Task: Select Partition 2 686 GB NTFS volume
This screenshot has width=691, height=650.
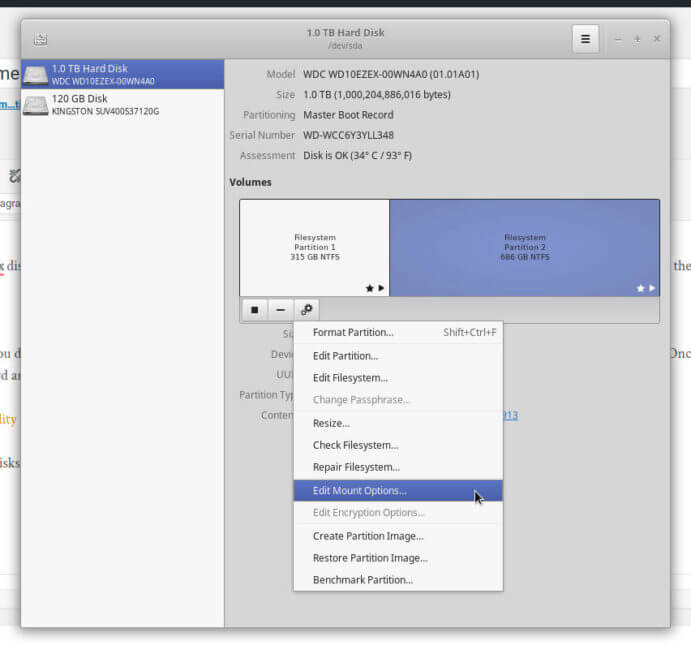Action: (x=524, y=248)
